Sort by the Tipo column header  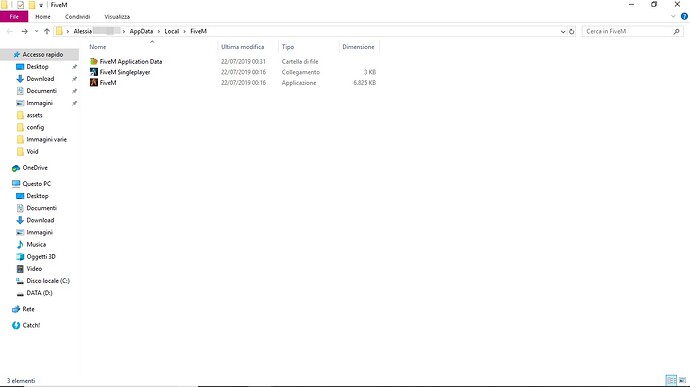click(x=288, y=47)
